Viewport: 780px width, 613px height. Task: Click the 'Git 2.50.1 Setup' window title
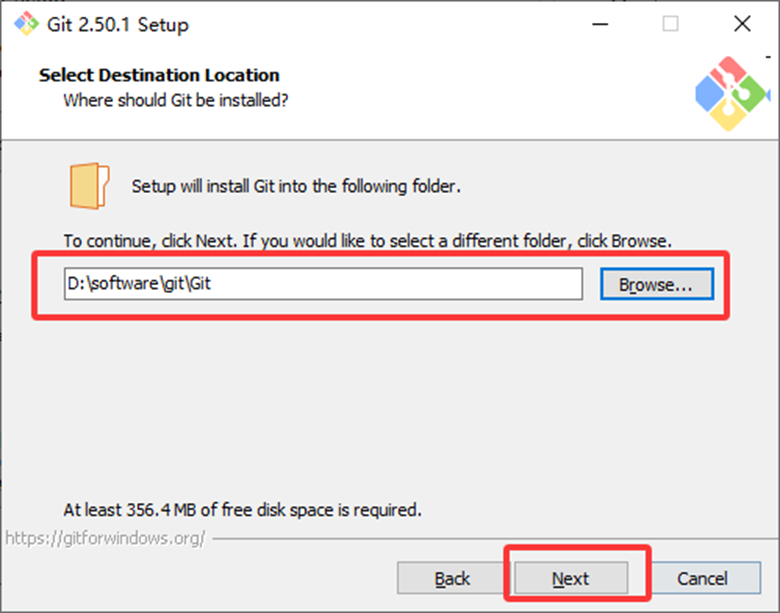(x=118, y=24)
